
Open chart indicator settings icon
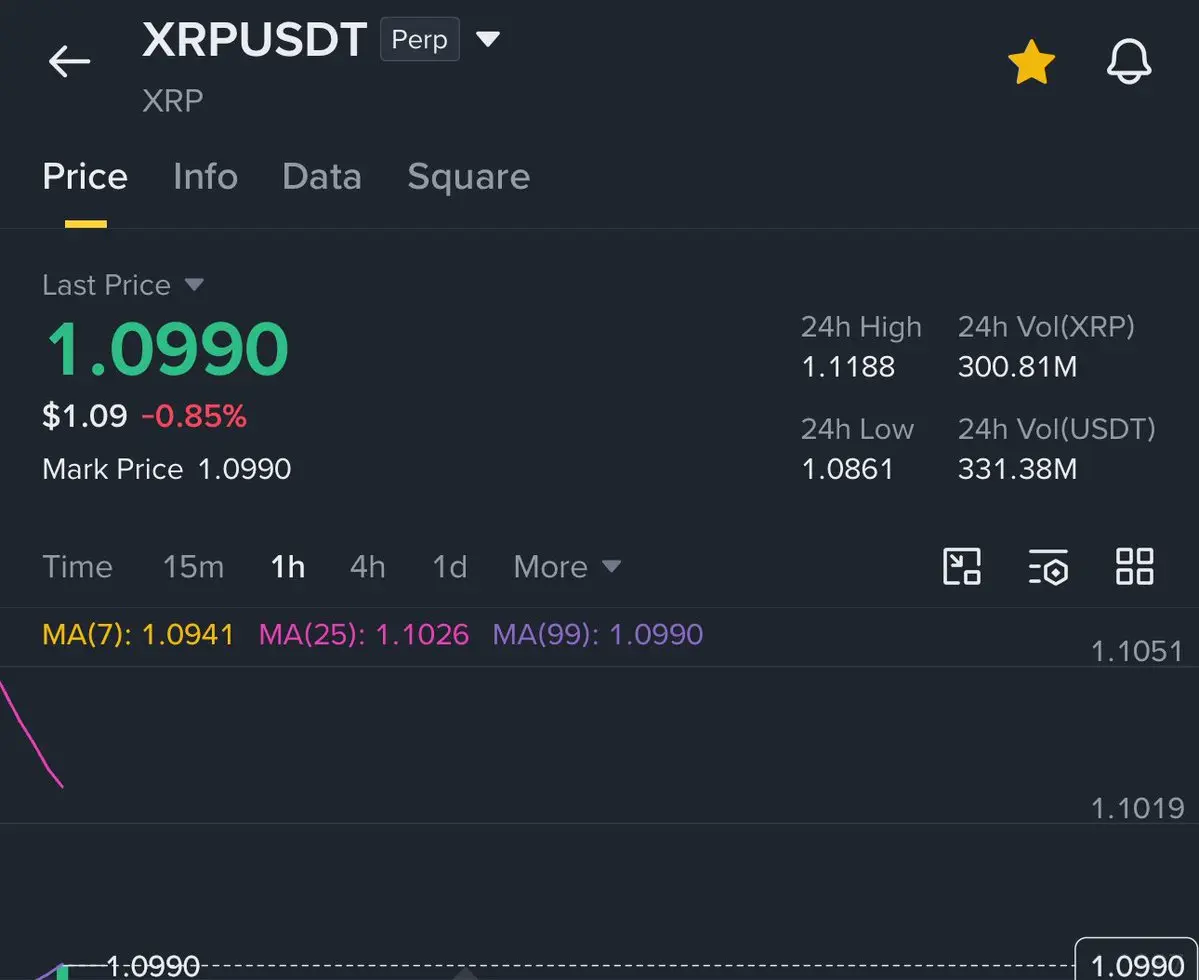pos(1048,566)
